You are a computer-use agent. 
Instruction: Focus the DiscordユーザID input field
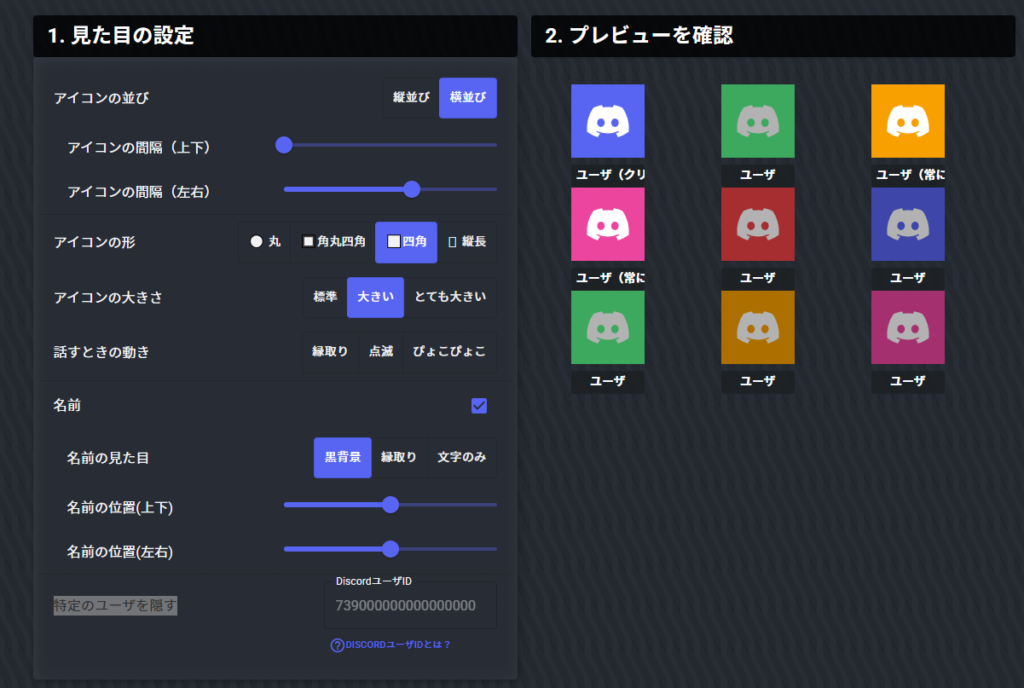point(410,606)
